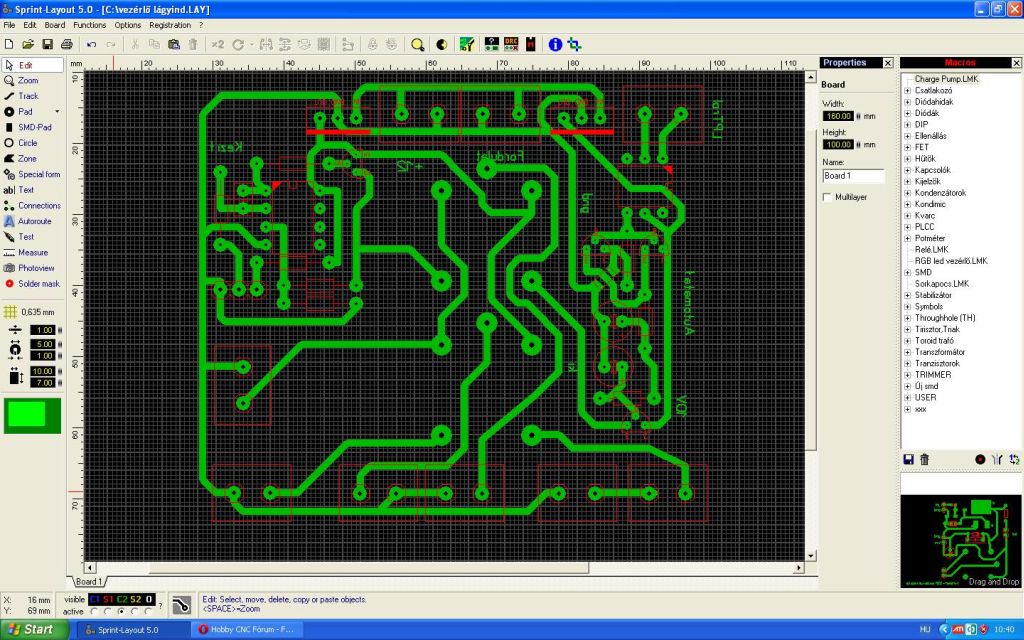1024x640 pixels.
Task: Click the Windows Start button
Action: click(x=35, y=629)
